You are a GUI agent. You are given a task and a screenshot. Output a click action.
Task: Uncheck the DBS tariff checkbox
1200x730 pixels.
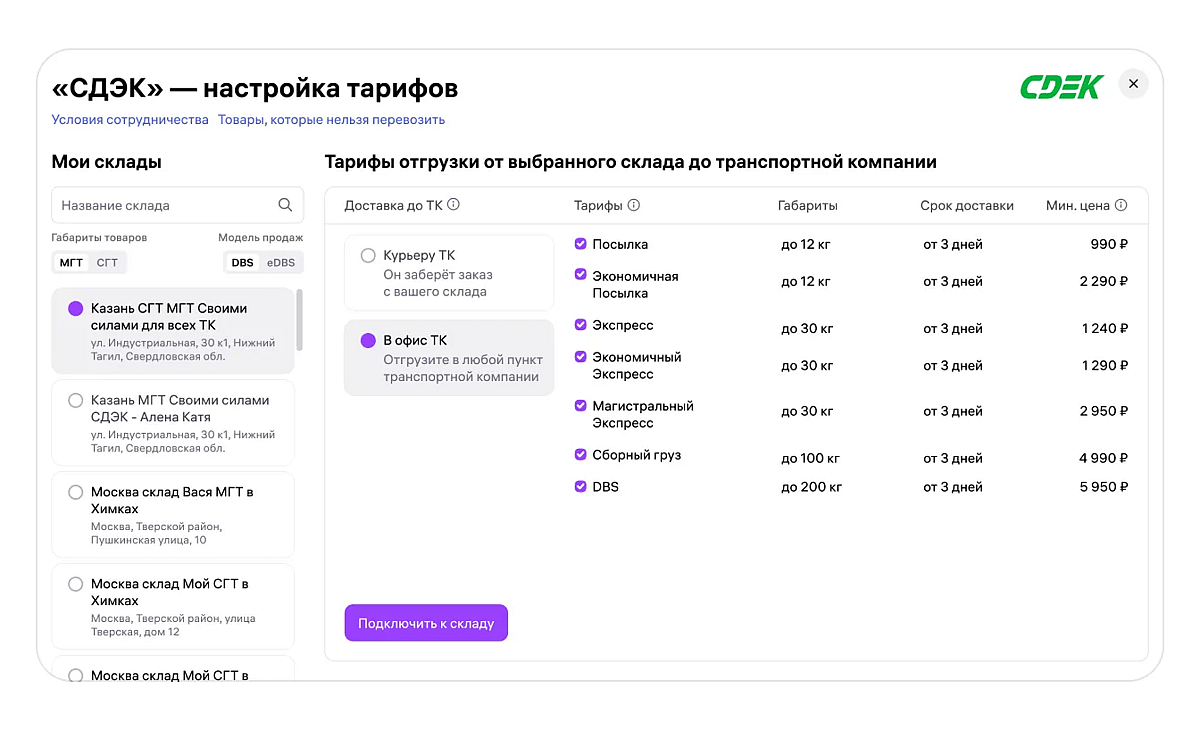tap(580, 486)
